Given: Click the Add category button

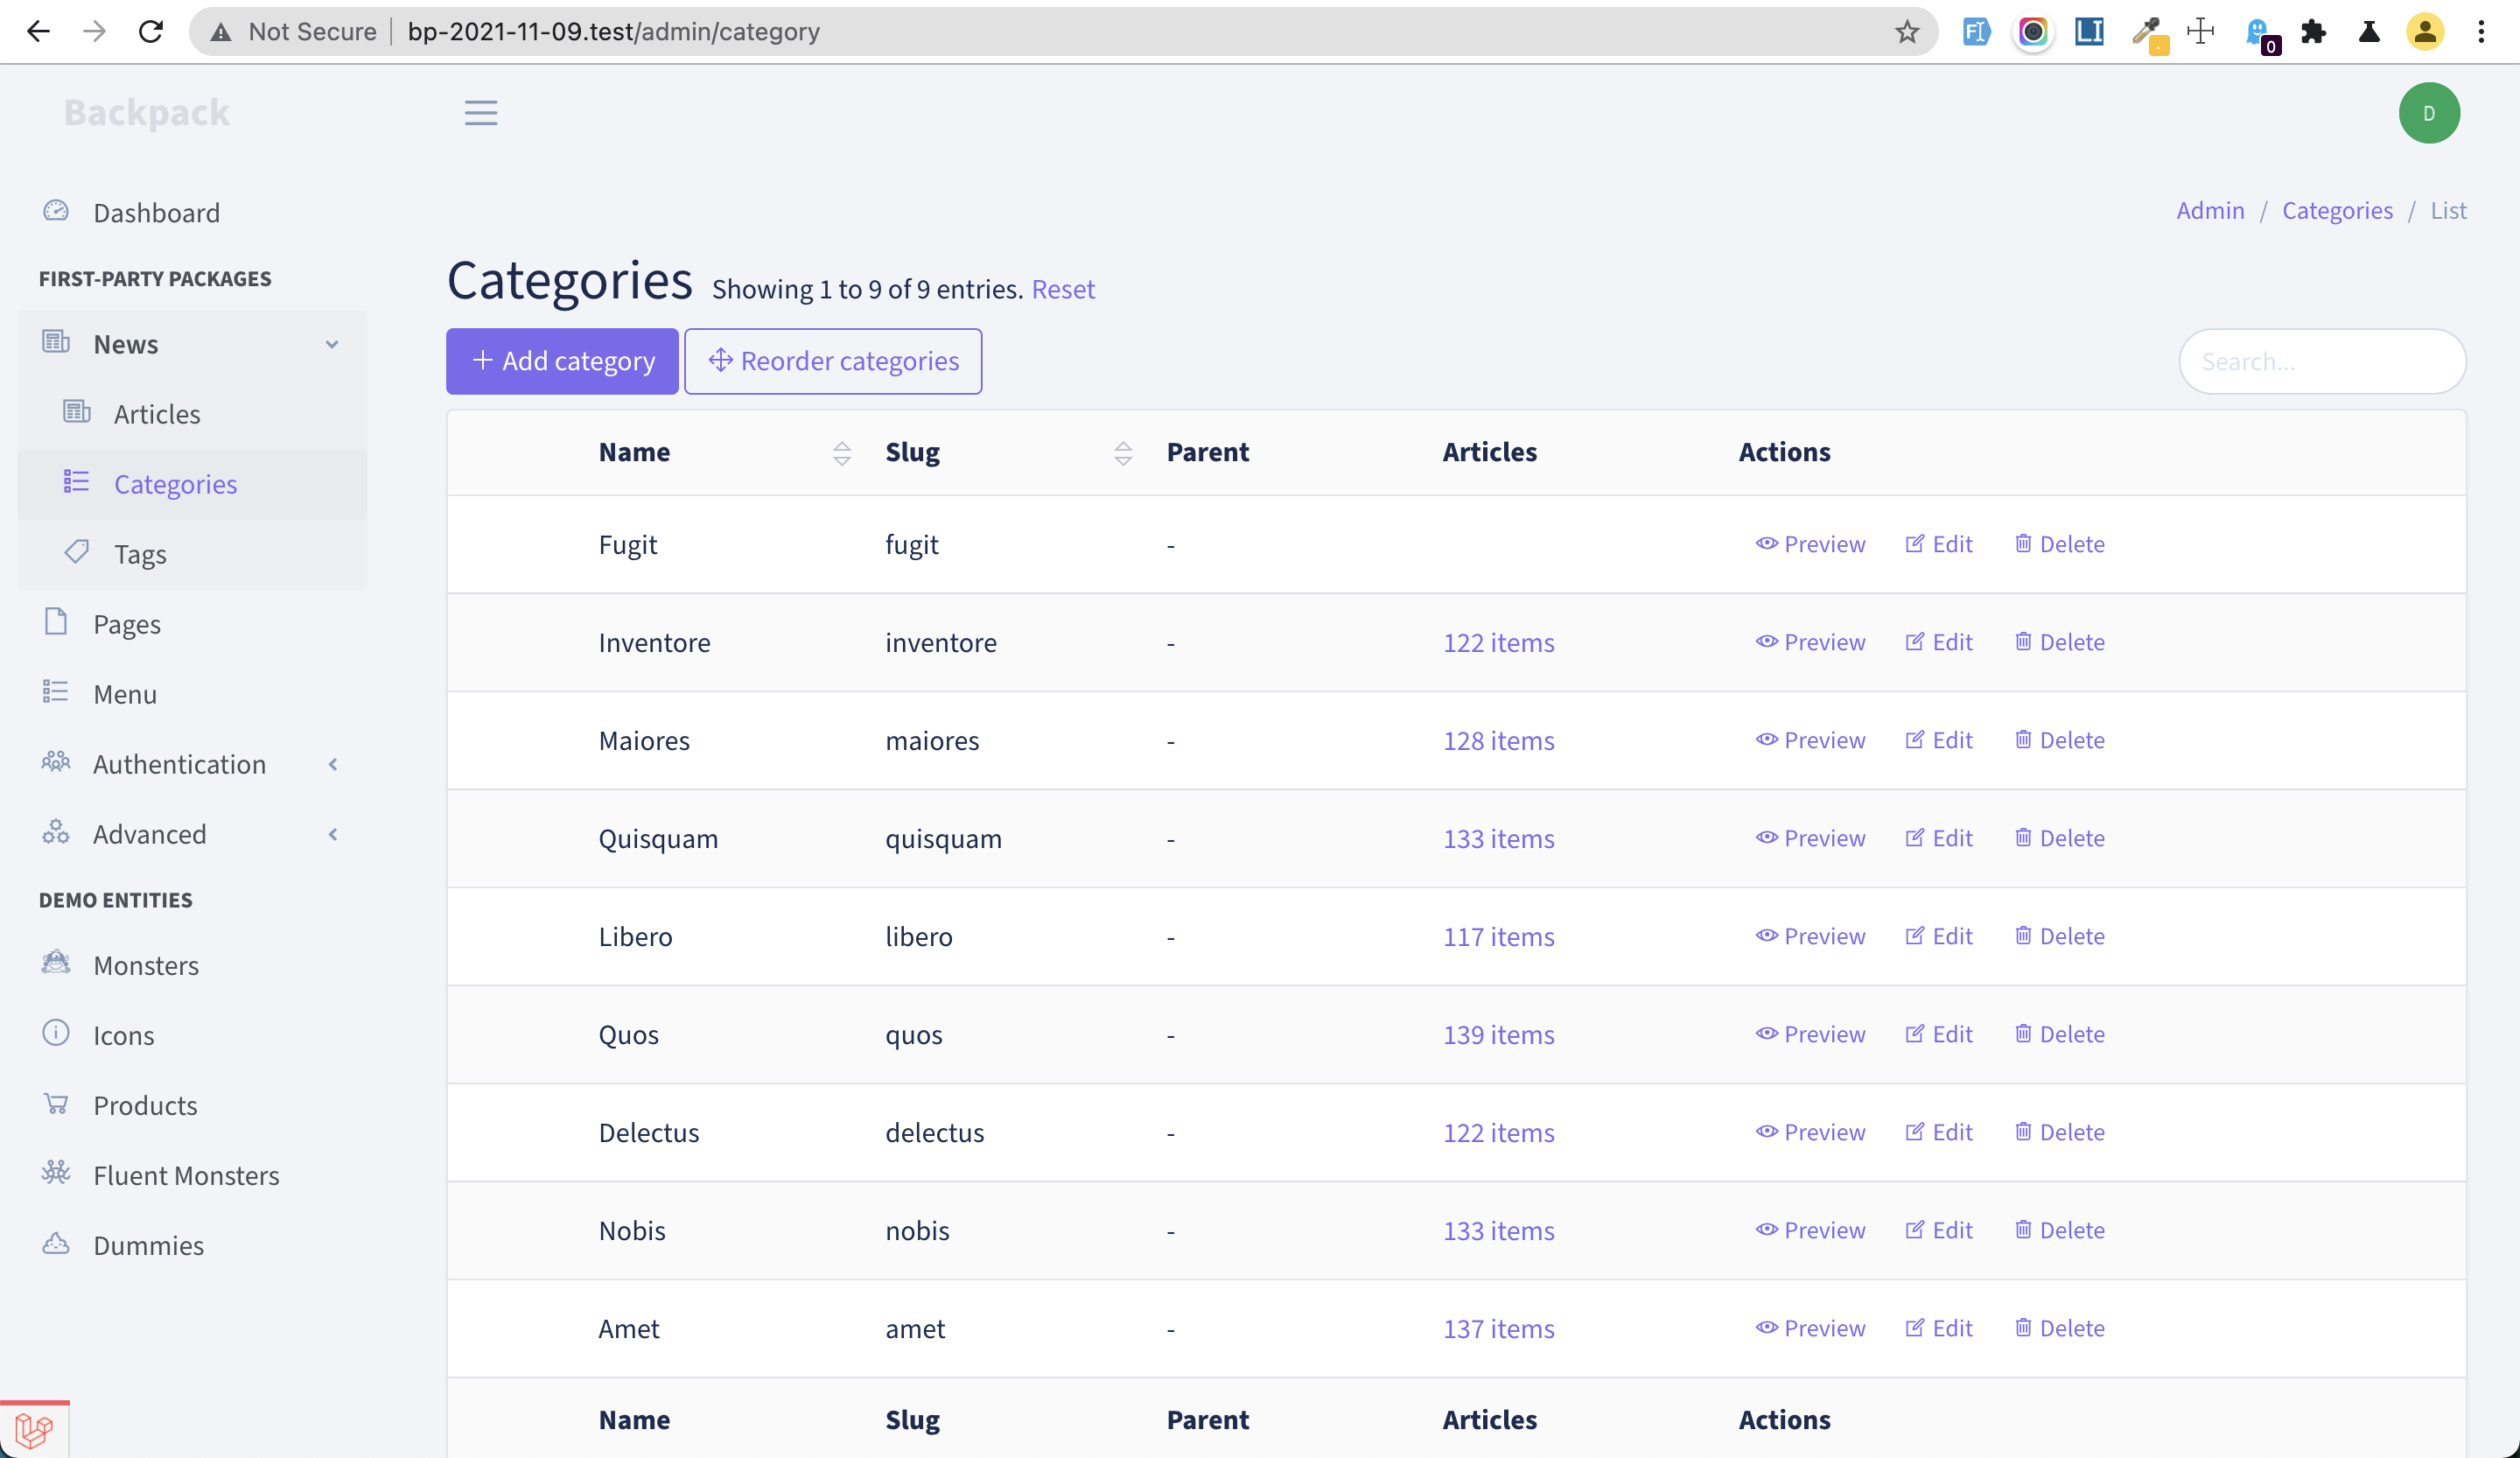Looking at the screenshot, I should [561, 361].
